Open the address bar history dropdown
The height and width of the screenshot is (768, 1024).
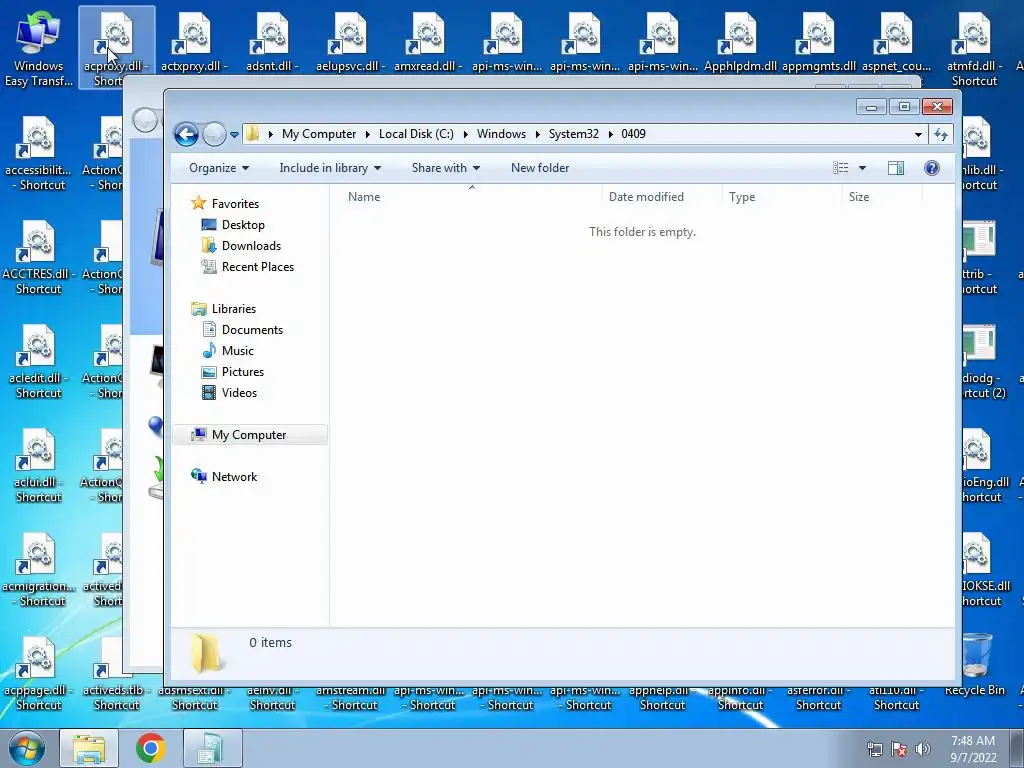[918, 135]
